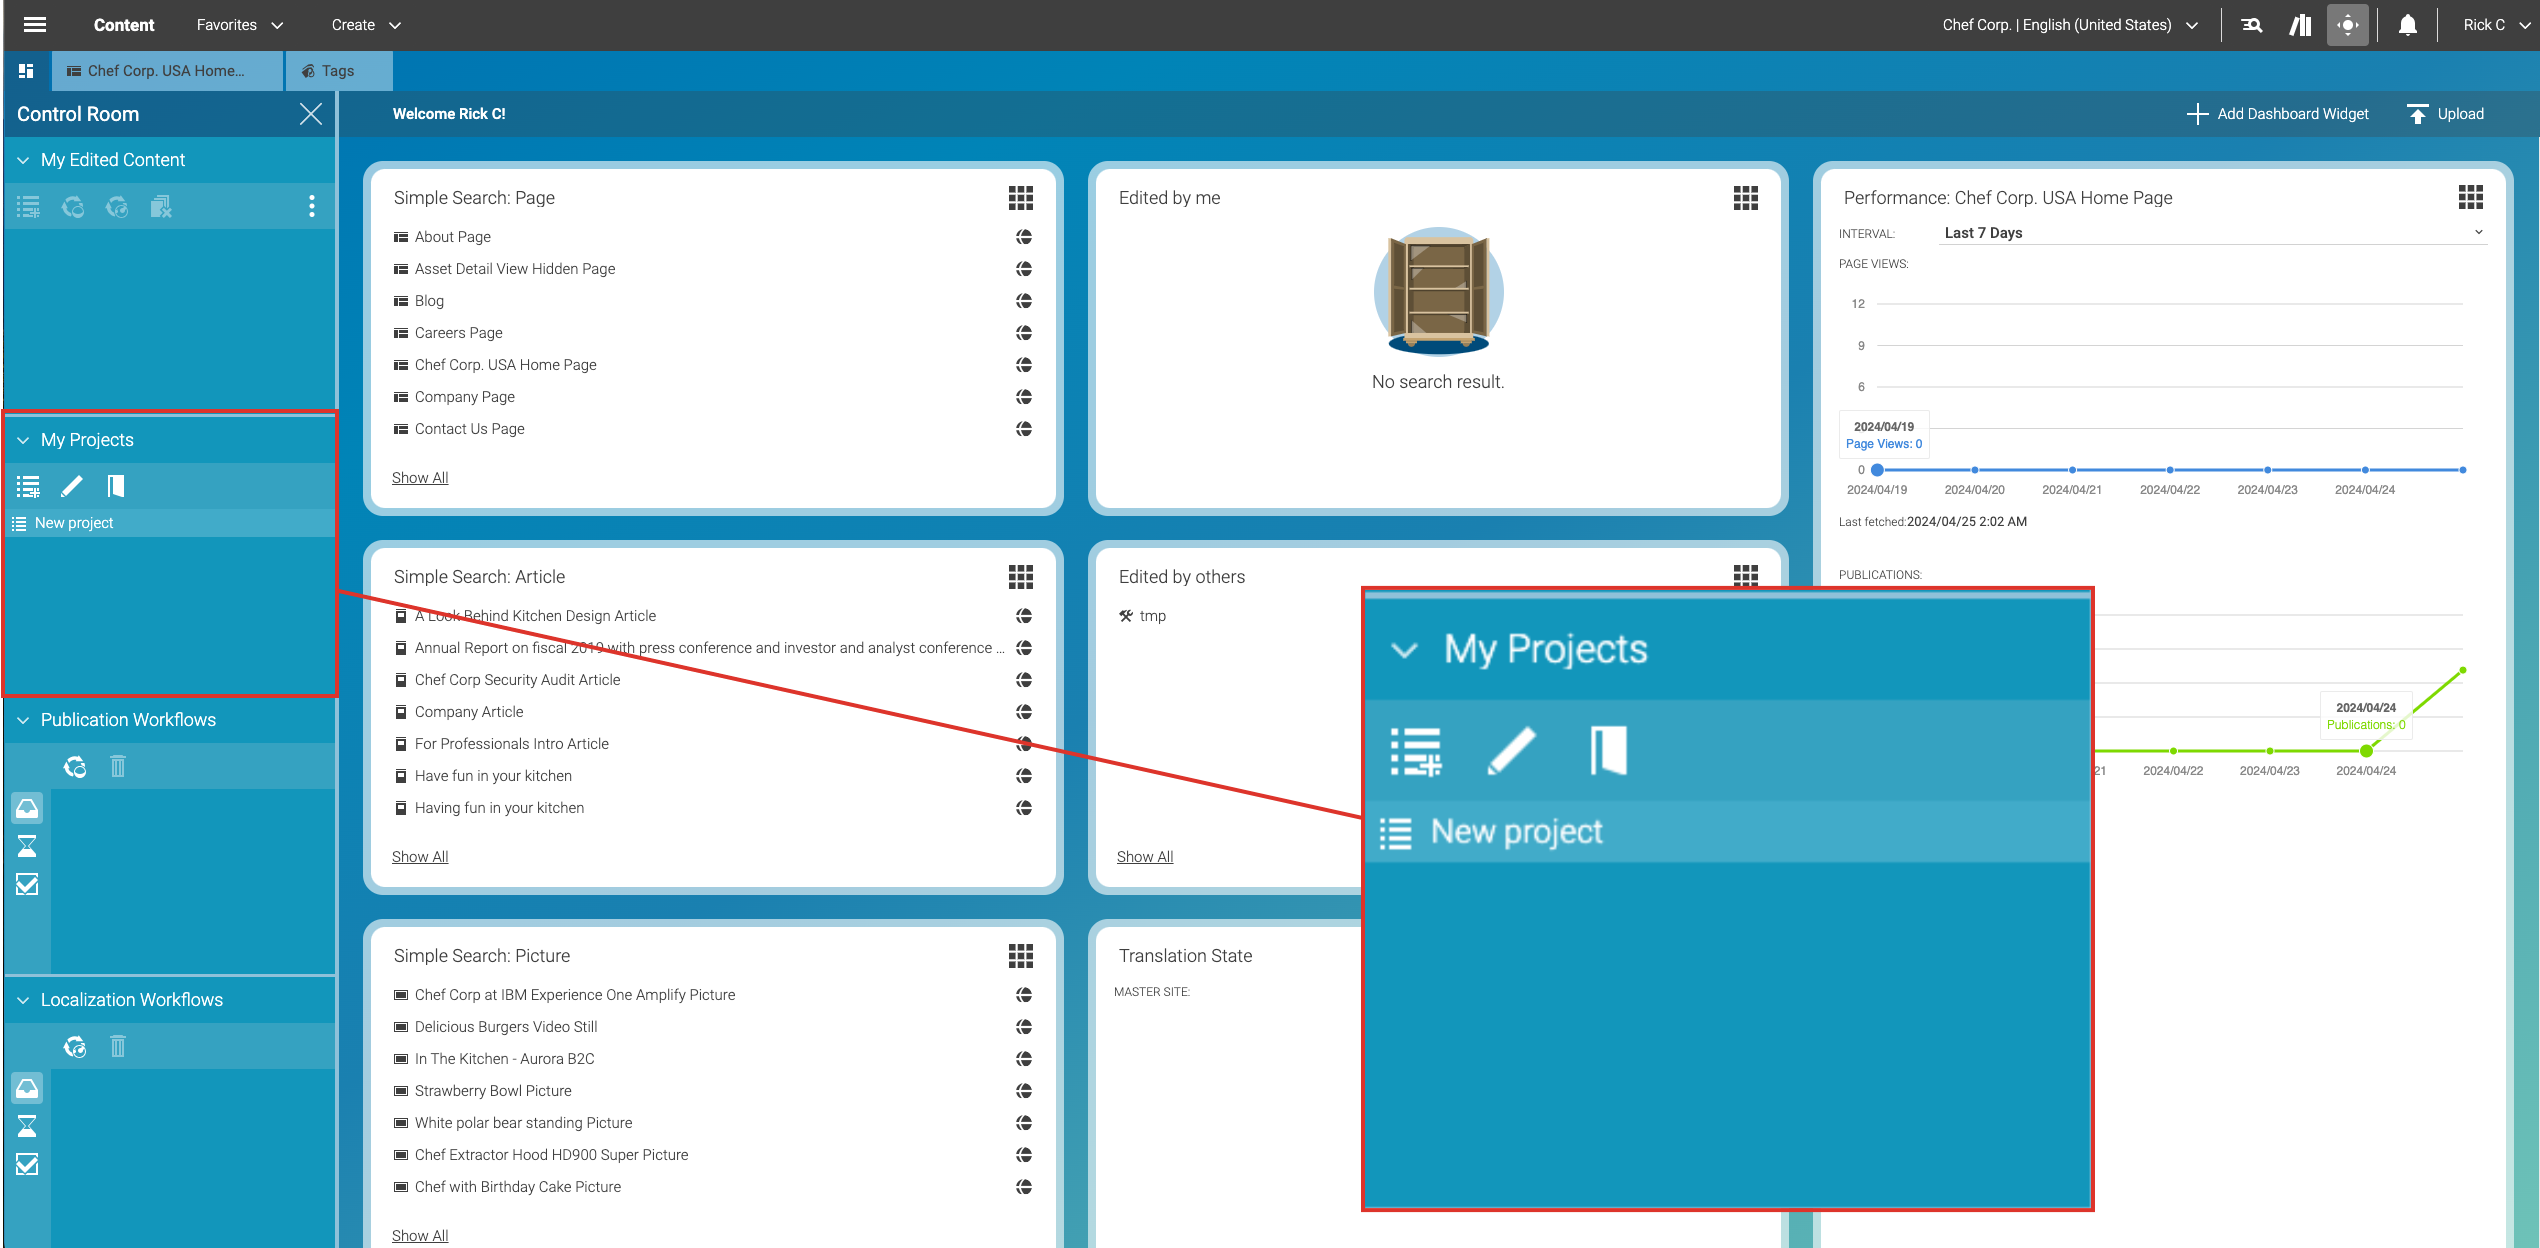Select inbox filter in Publication Workflows
Image resolution: width=2540 pixels, height=1248 pixels.
[x=27, y=808]
